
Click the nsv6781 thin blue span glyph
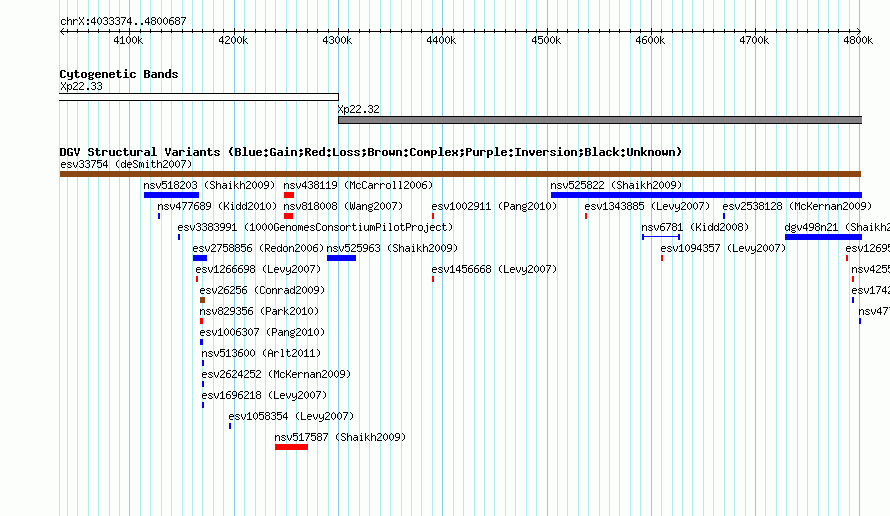click(661, 237)
